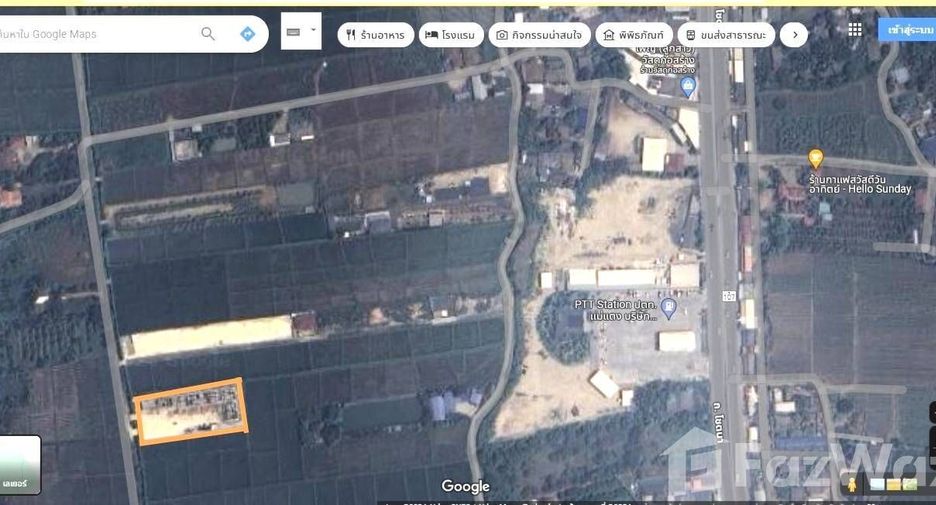This screenshot has height=505, width=936.
Task: Select the กิจกรรมน่าสนใจ things to do chip
Action: (540, 35)
